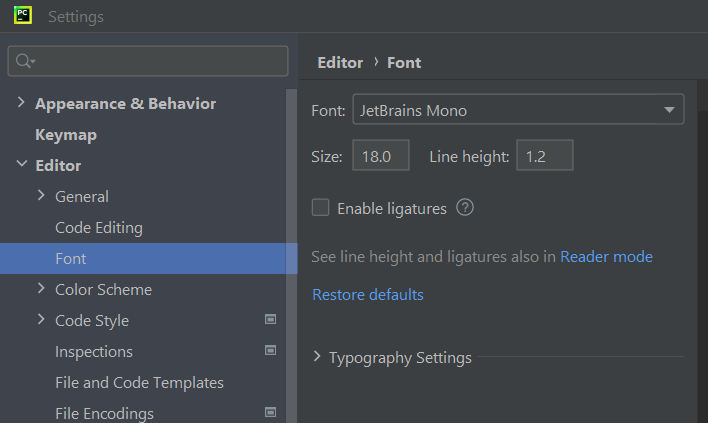
Task: Open the Font dropdown showing JetBrains Mono
Action: [518, 109]
